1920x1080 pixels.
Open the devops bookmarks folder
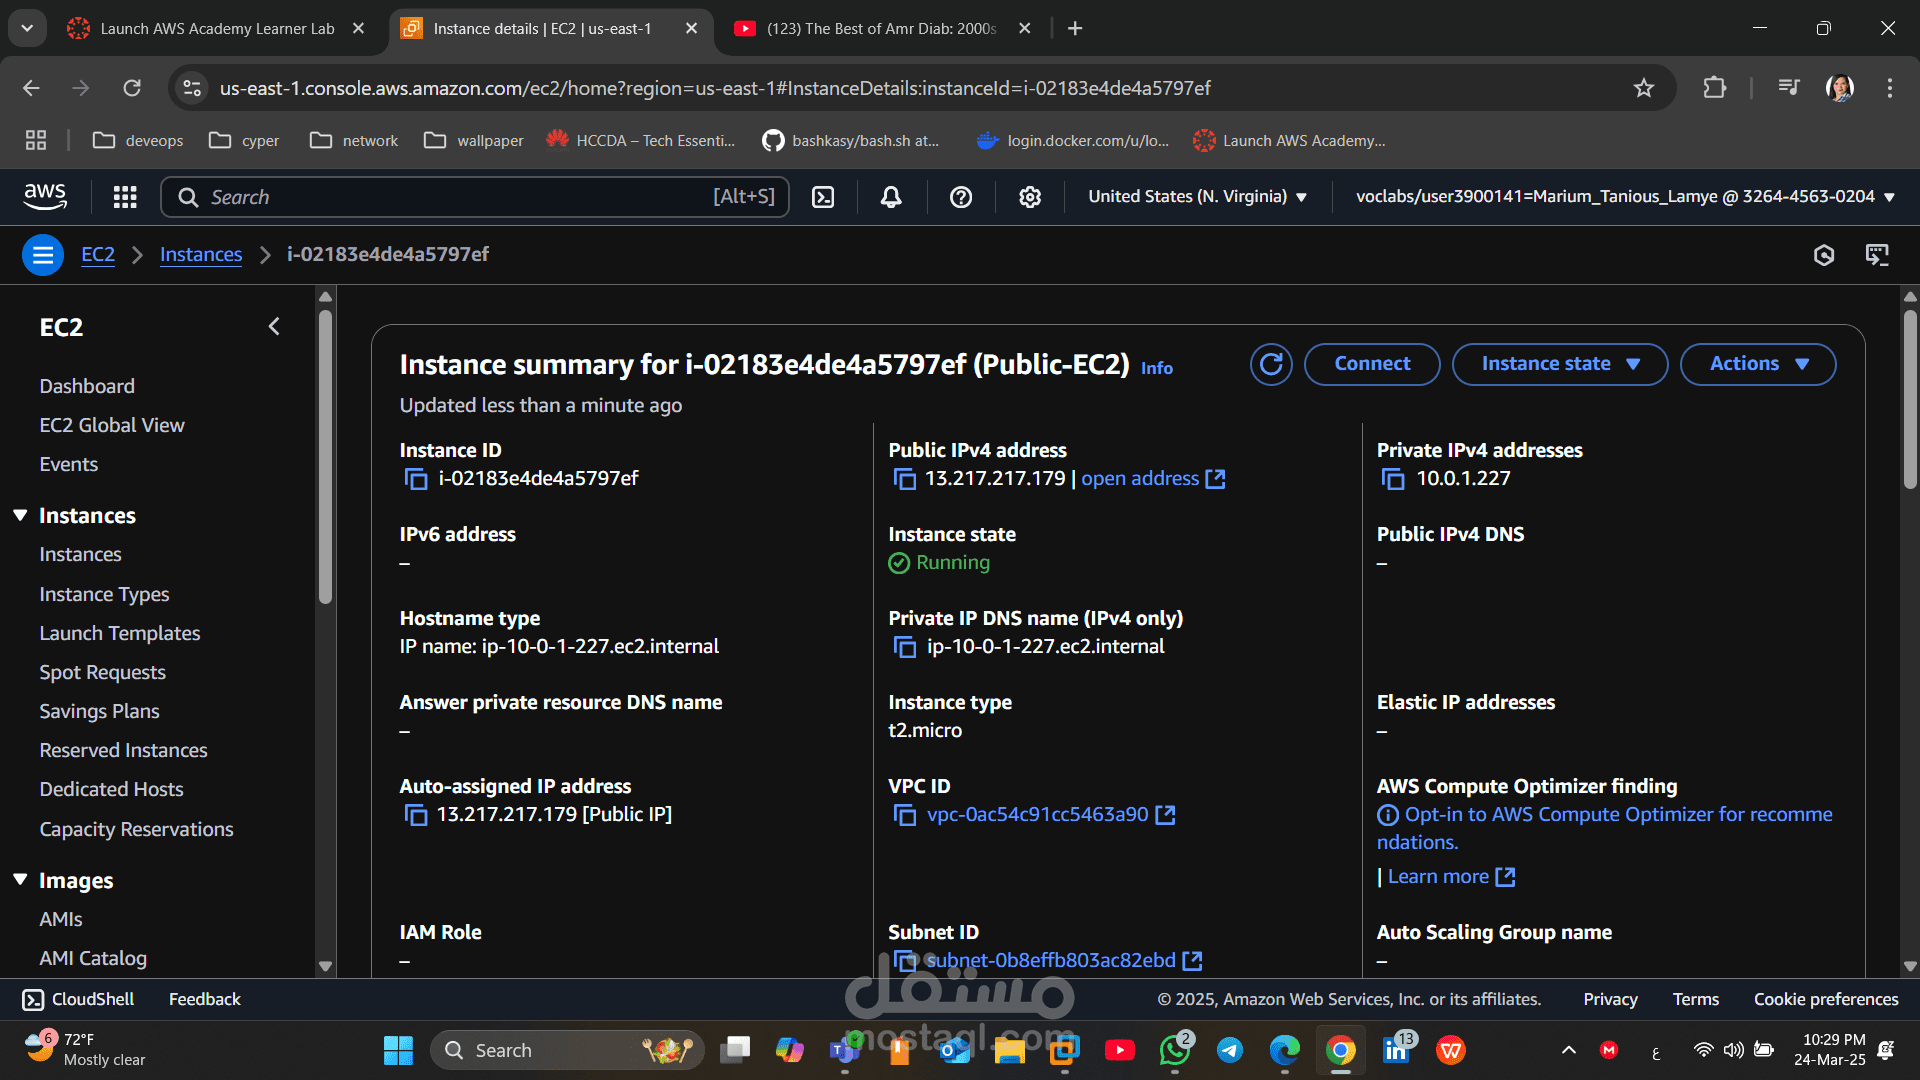tap(138, 141)
